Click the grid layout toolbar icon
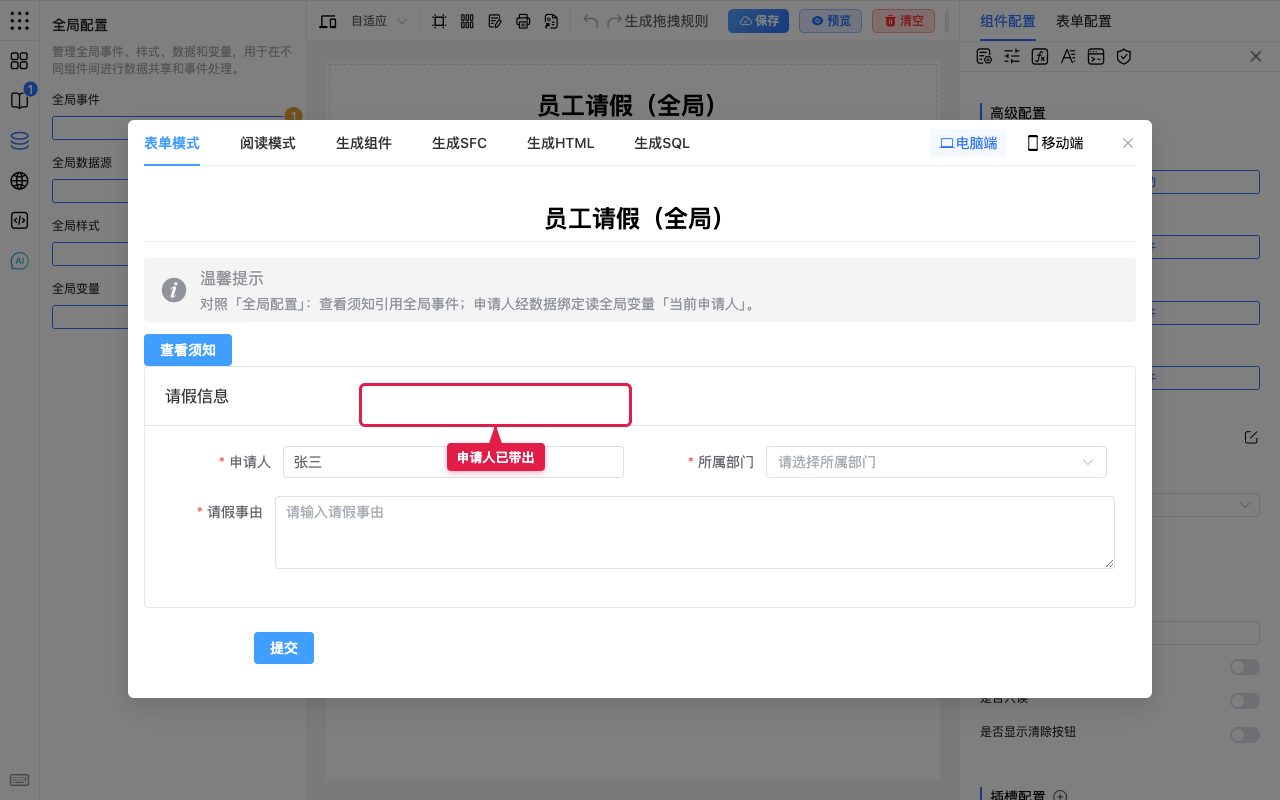 (x=467, y=21)
